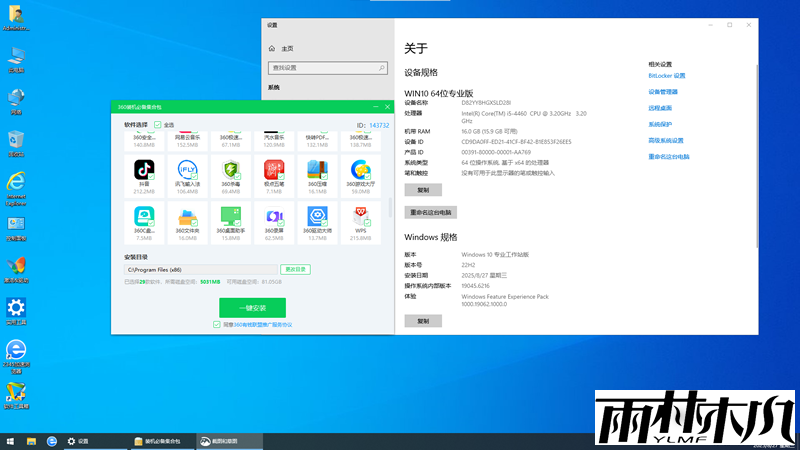
Task: Open the blue 重命名这台电脑 link
Action: [669, 157]
